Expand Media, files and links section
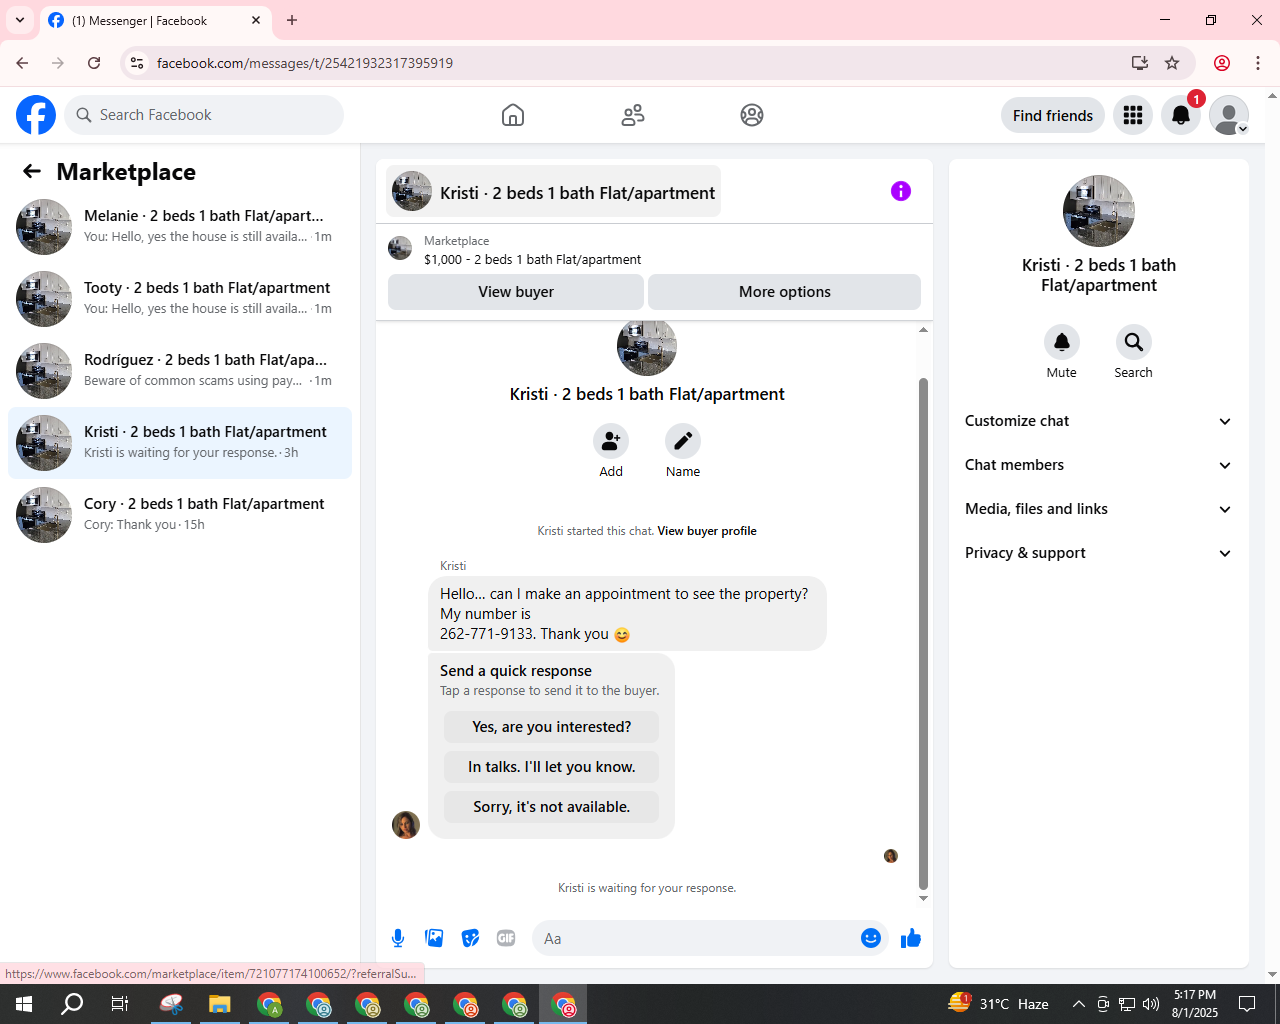This screenshot has width=1280, height=1024. (1099, 509)
